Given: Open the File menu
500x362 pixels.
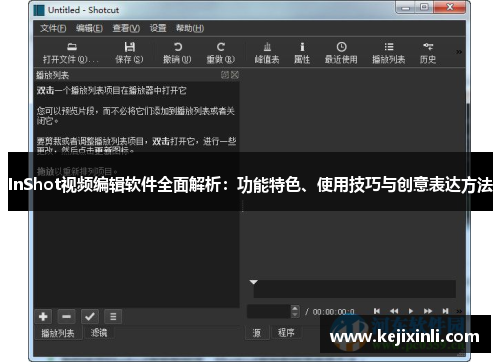Looking at the screenshot, I should point(53,28).
